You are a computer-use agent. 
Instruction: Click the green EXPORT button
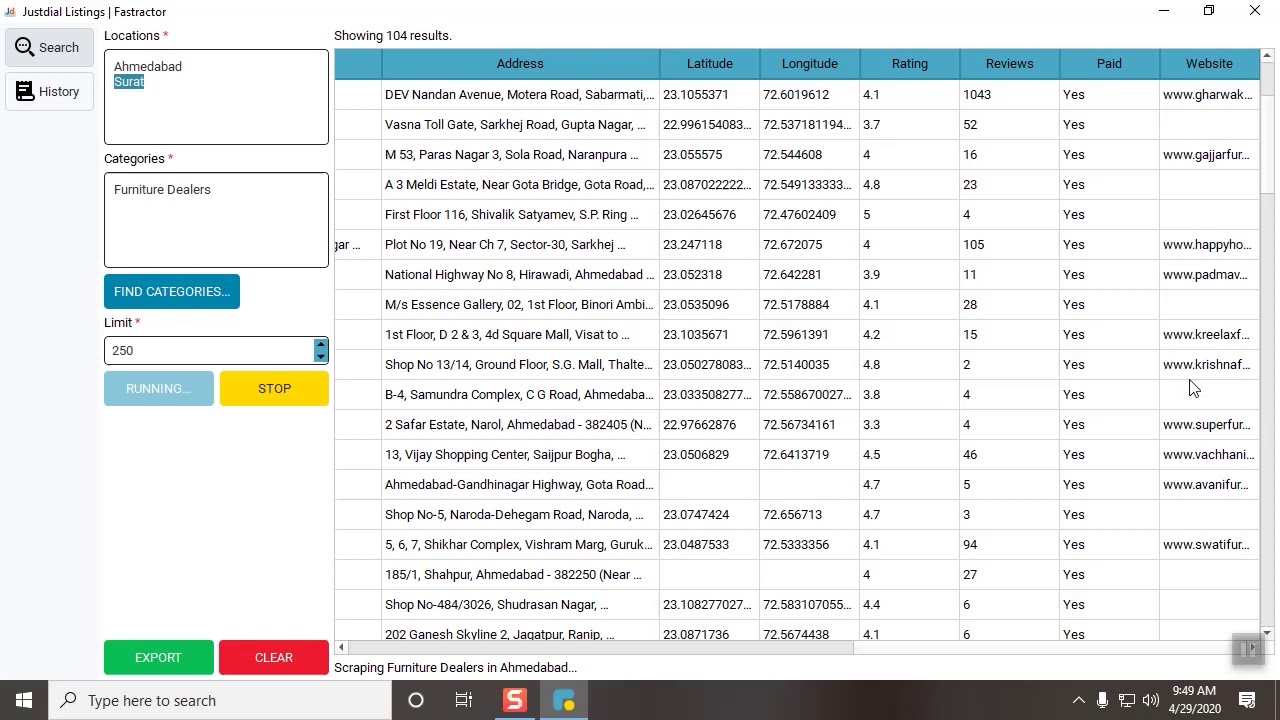click(159, 657)
